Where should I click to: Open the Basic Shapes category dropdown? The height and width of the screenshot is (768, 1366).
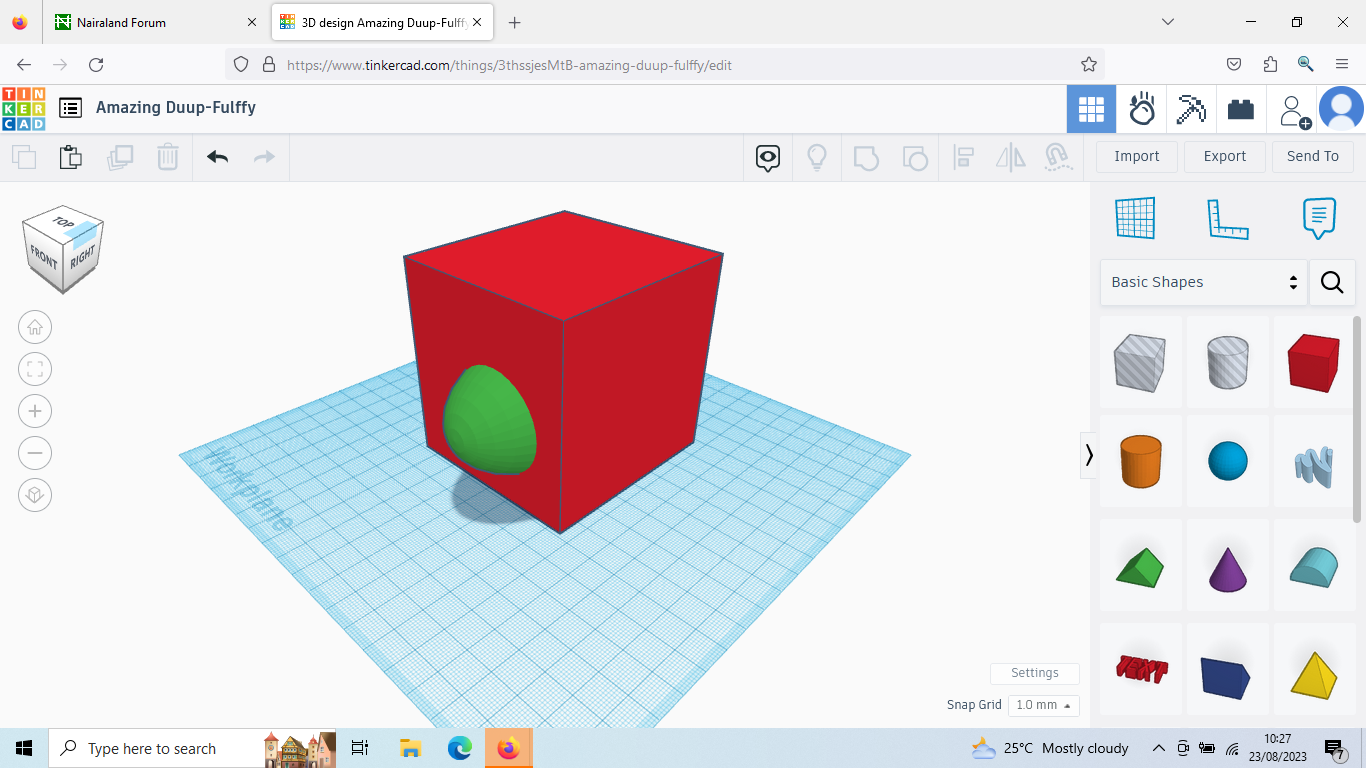pyautogui.click(x=1203, y=282)
